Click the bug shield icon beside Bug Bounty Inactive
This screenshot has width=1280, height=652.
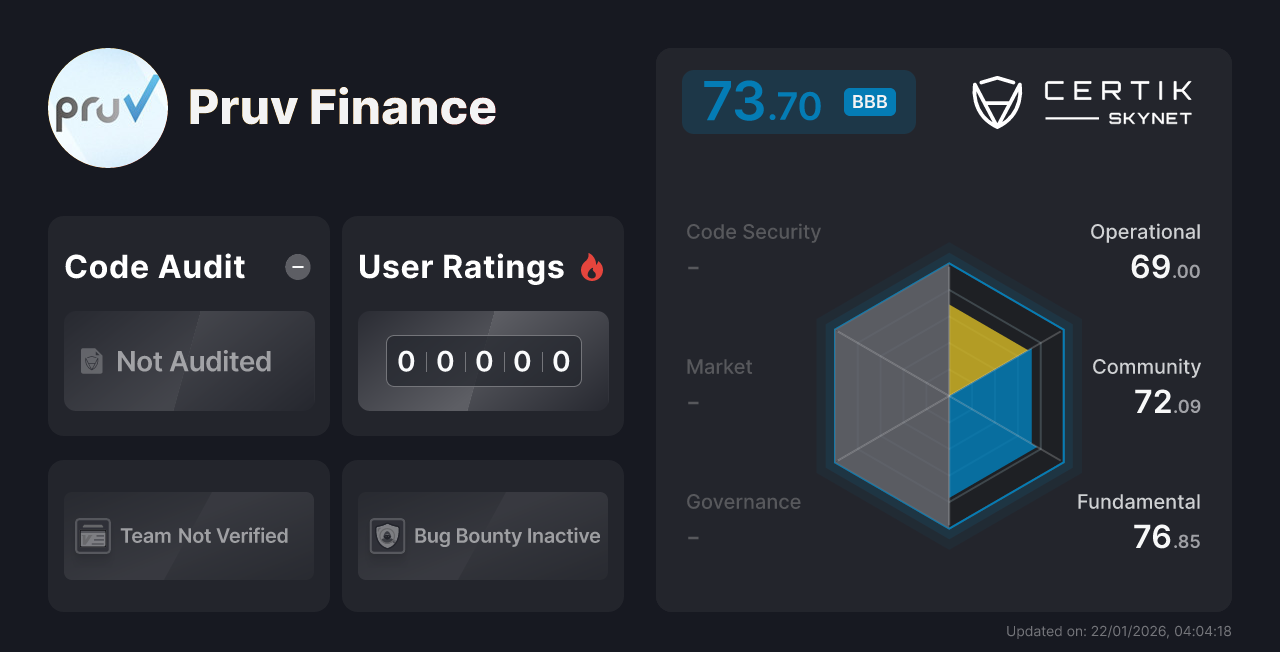click(x=385, y=536)
